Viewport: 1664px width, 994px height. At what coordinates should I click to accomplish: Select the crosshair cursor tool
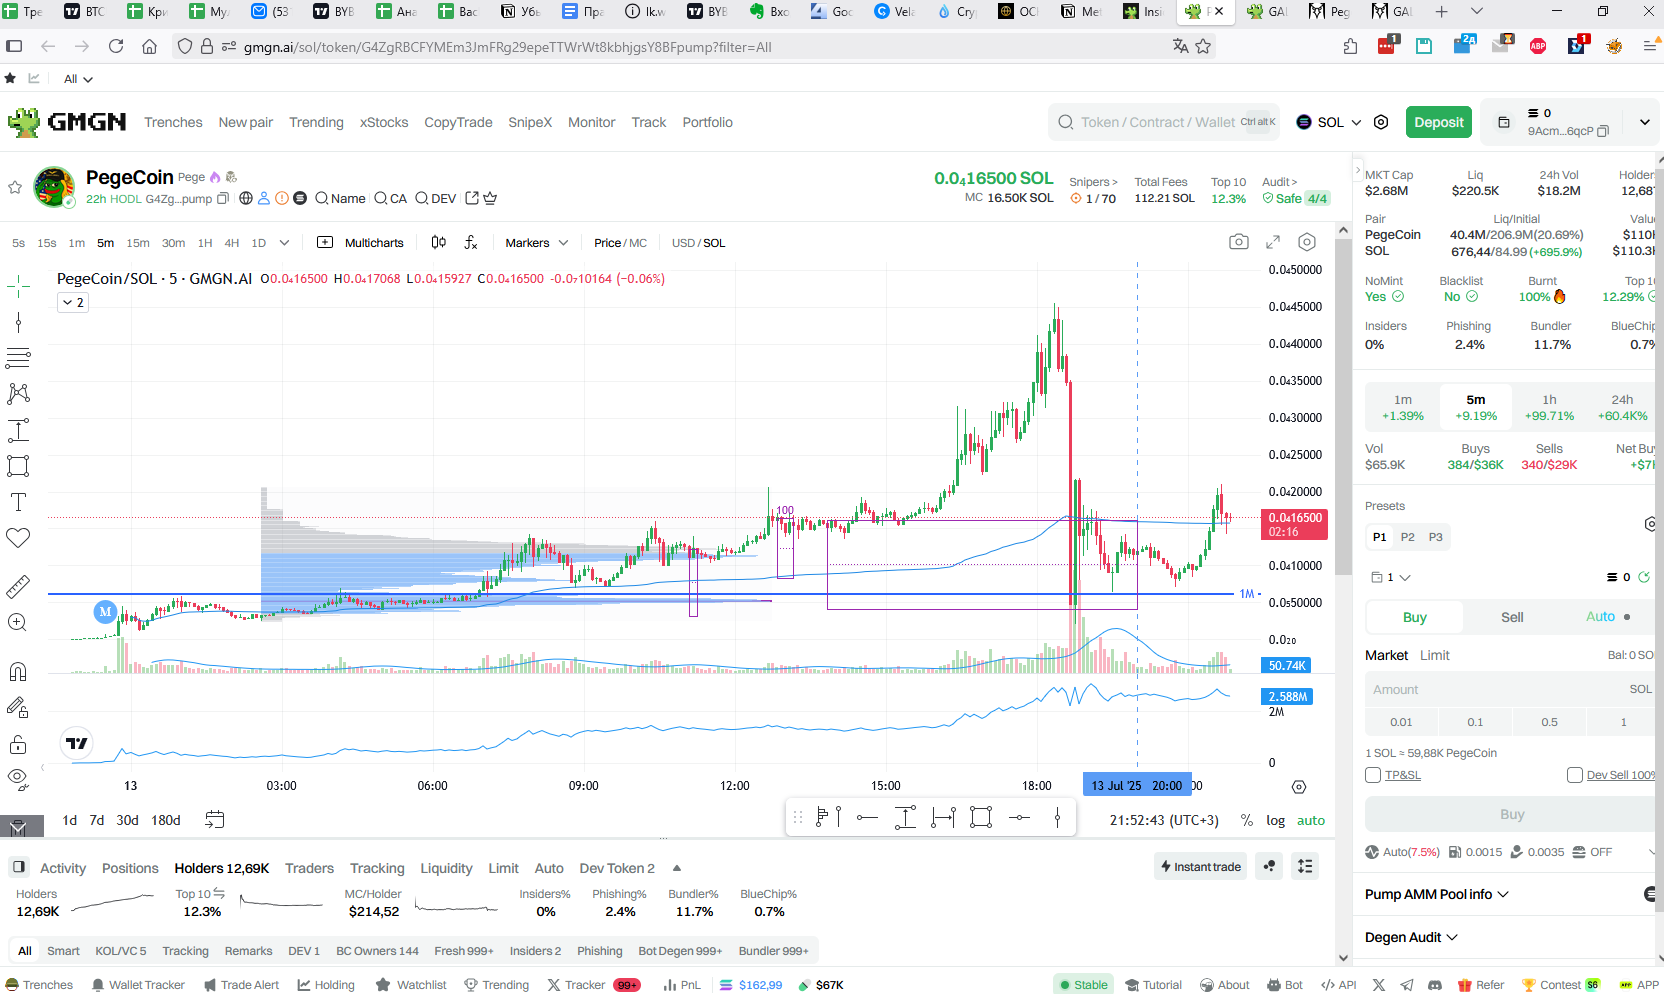(x=18, y=287)
